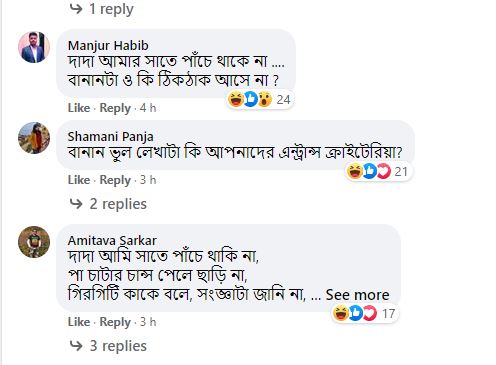Like Amitava Sarkar's comment

click(x=79, y=322)
